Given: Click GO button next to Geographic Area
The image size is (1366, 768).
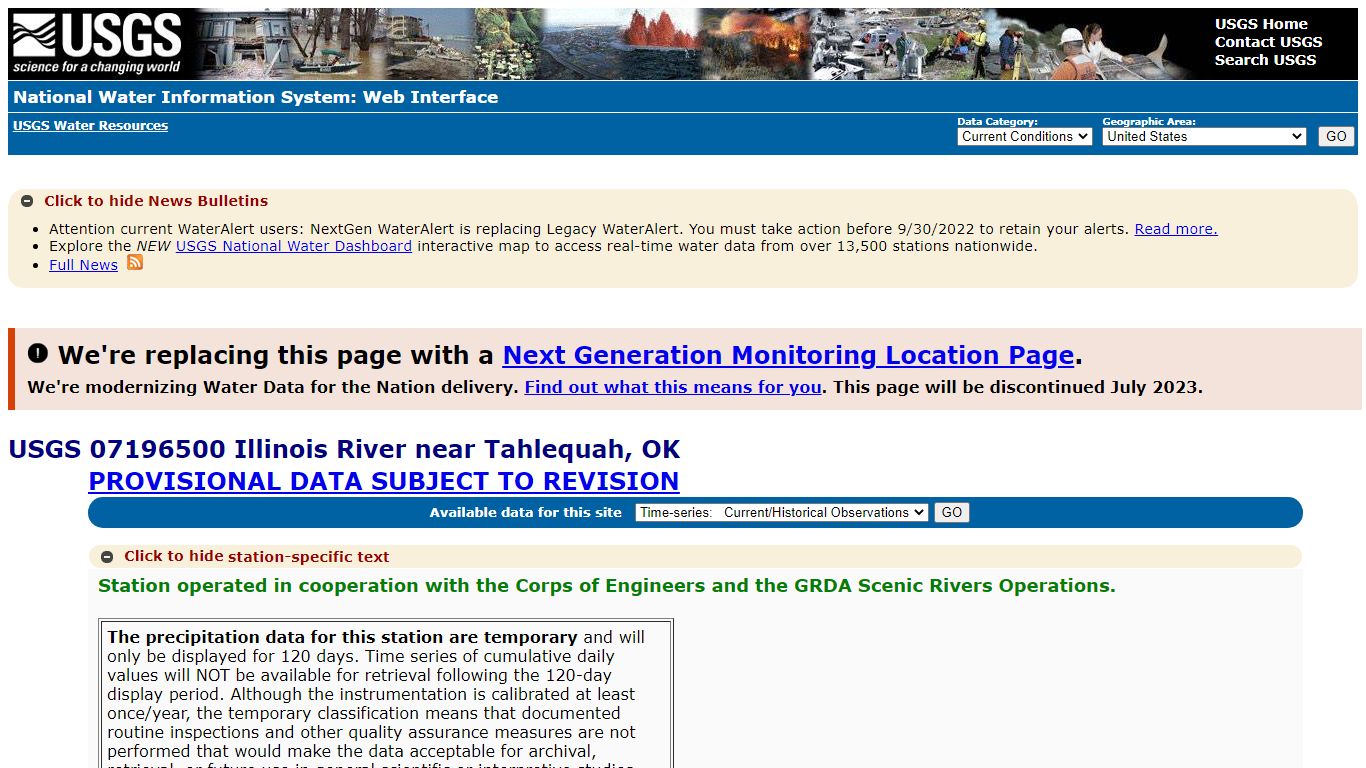Looking at the screenshot, I should [x=1336, y=137].
